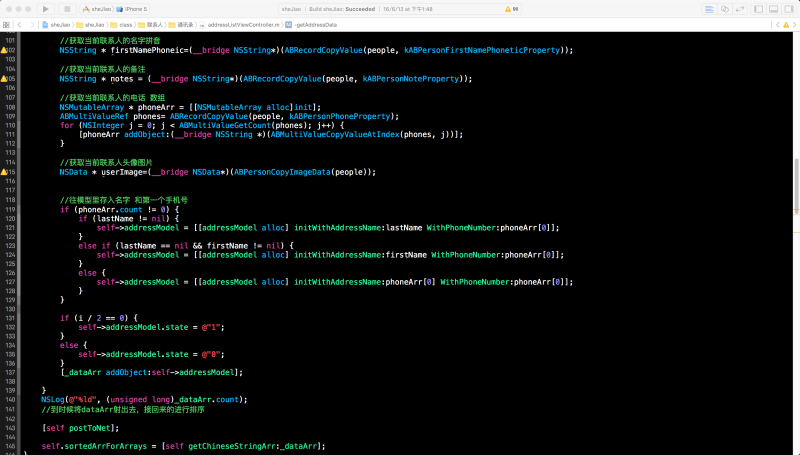Go forward in jump bar history
This screenshot has height=455, width=800.
(x=31, y=22)
